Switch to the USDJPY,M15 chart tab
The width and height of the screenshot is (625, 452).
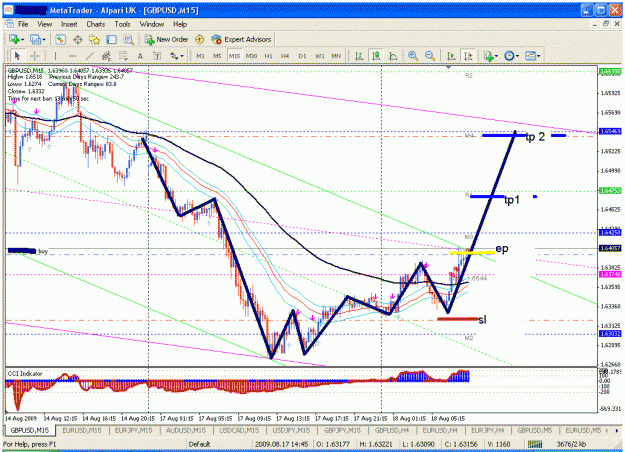[291, 430]
